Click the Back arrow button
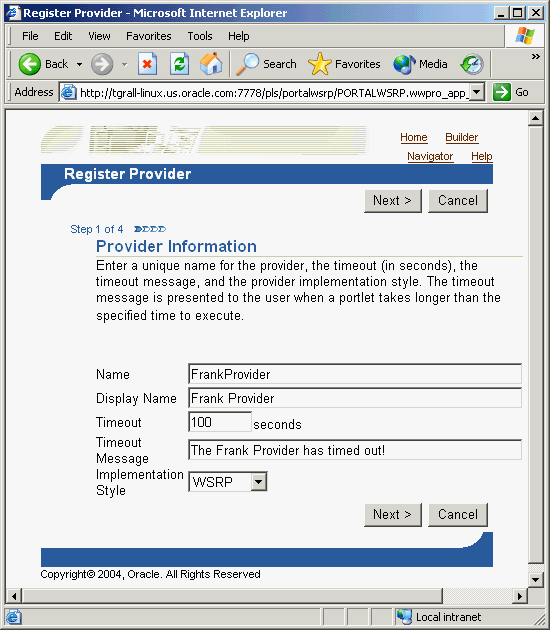This screenshot has width=550, height=630. pyautogui.click(x=30, y=64)
